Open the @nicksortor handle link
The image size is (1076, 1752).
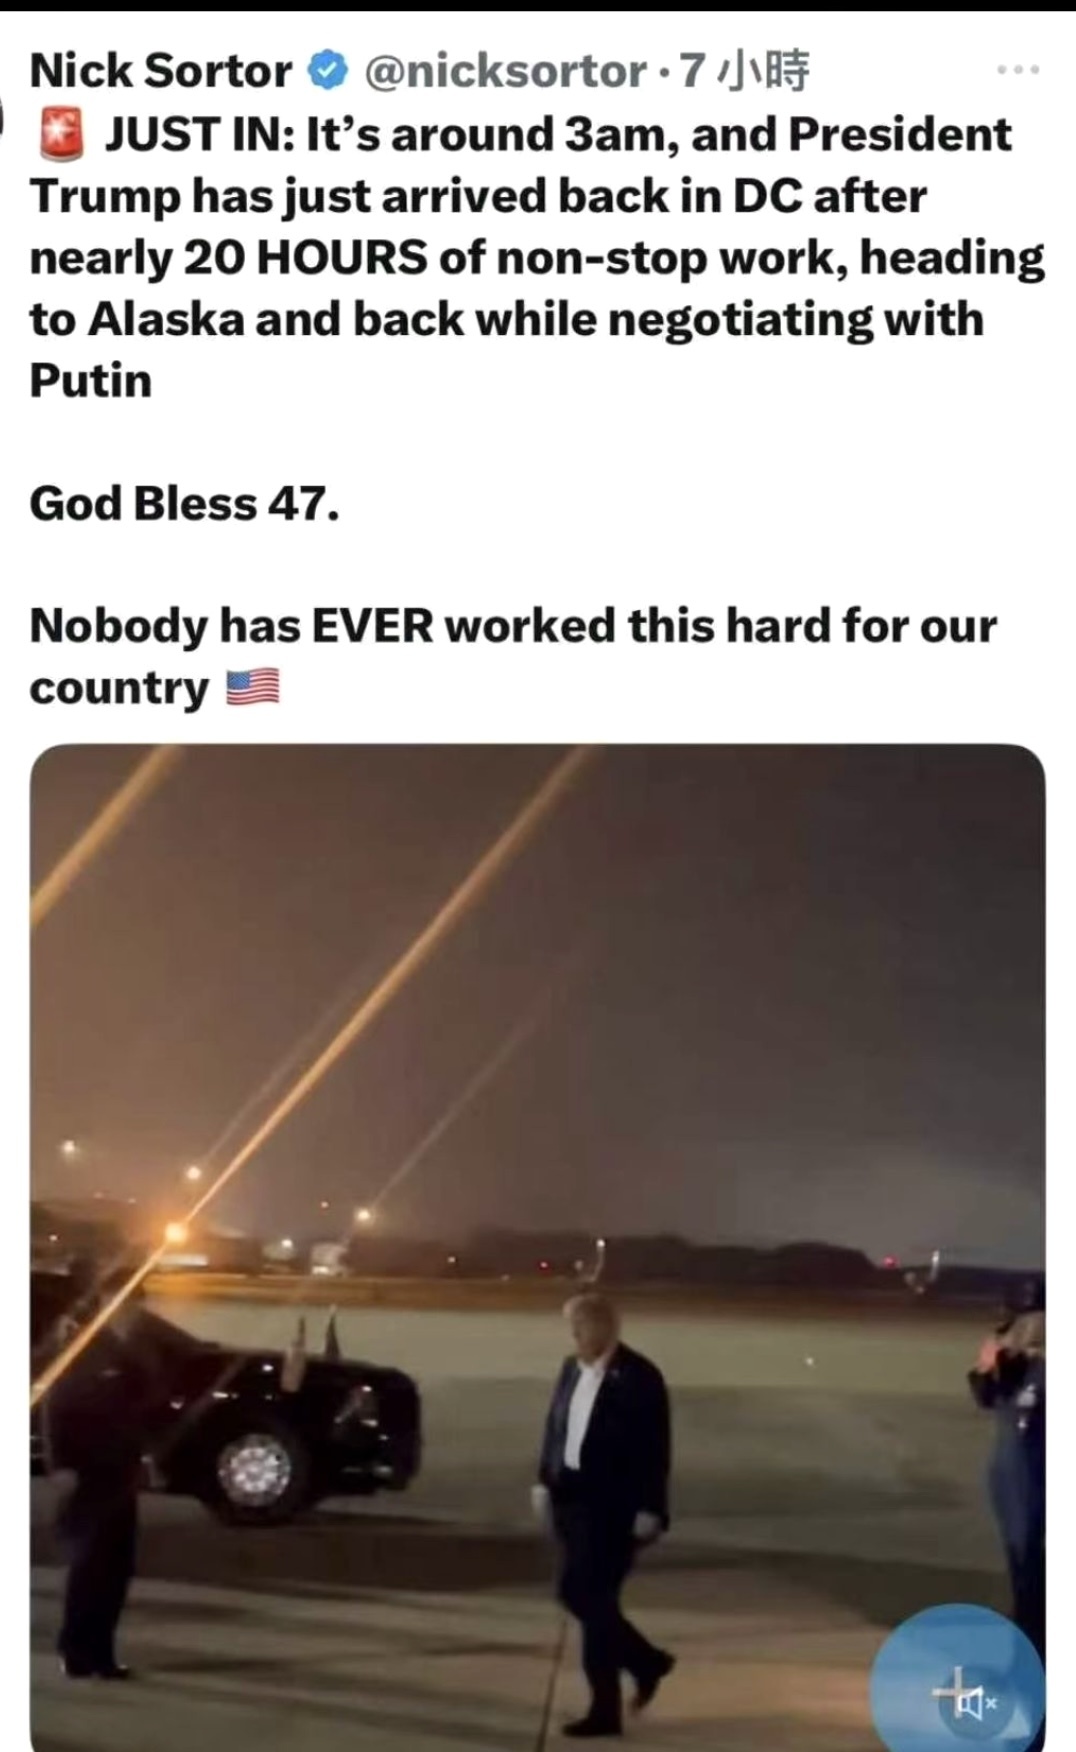(506, 71)
